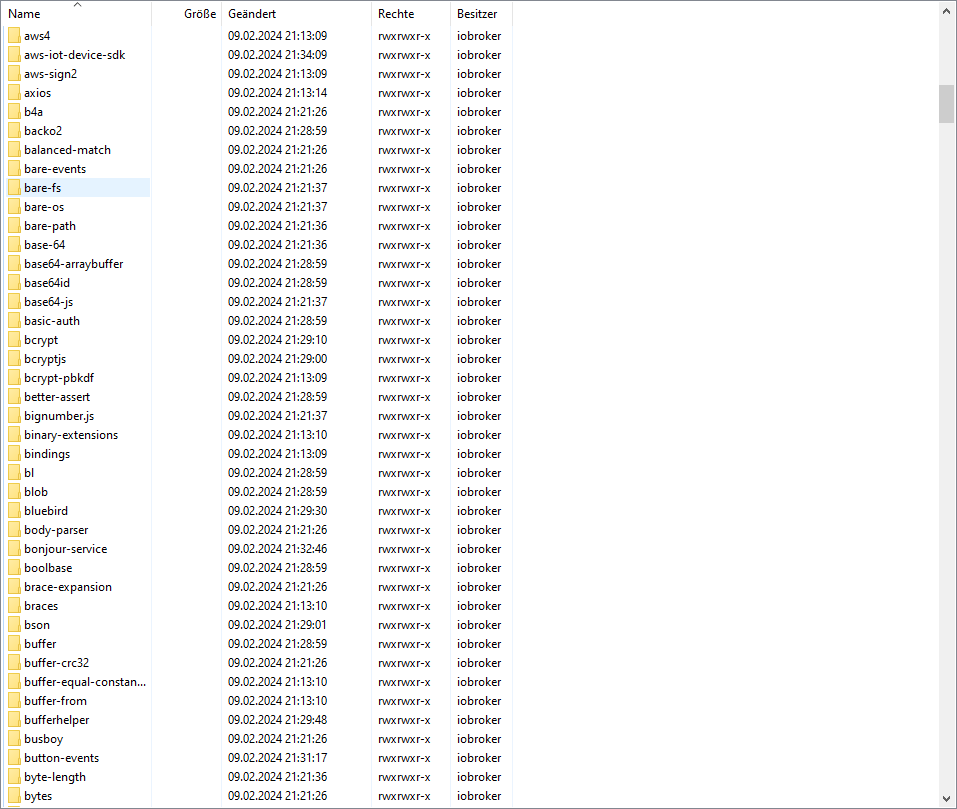Select the bcrypt-pbkdf folder icon
957x809 pixels.
click(x=15, y=378)
